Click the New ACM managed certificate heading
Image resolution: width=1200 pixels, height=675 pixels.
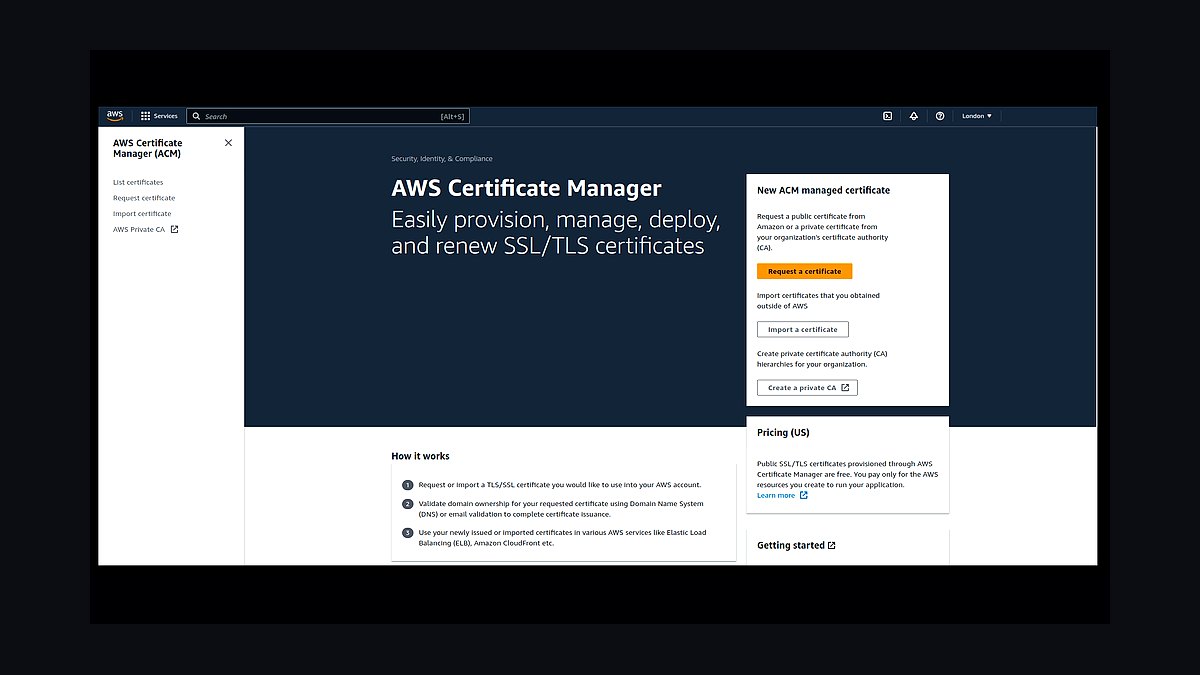tap(823, 190)
